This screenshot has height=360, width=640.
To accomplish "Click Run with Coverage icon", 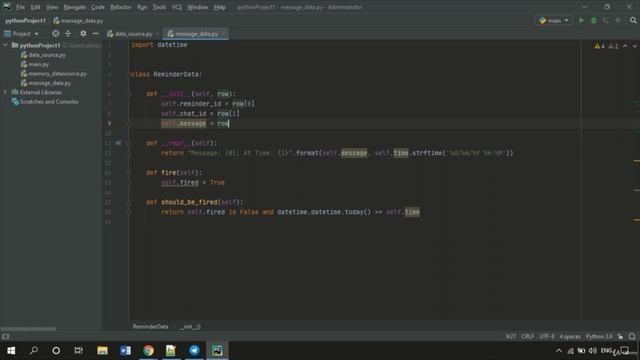I will click(x=606, y=20).
